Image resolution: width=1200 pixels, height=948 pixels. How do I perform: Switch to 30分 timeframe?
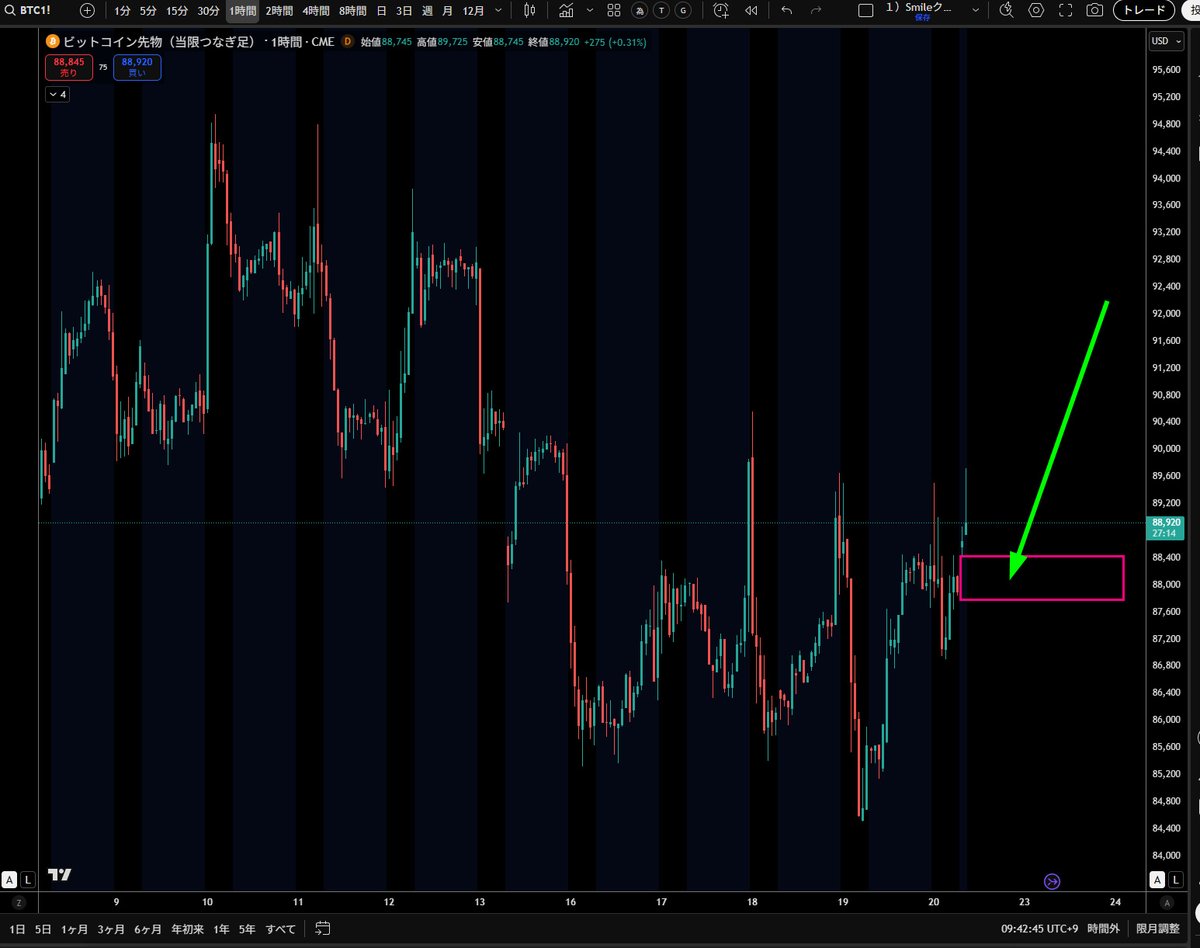click(208, 10)
